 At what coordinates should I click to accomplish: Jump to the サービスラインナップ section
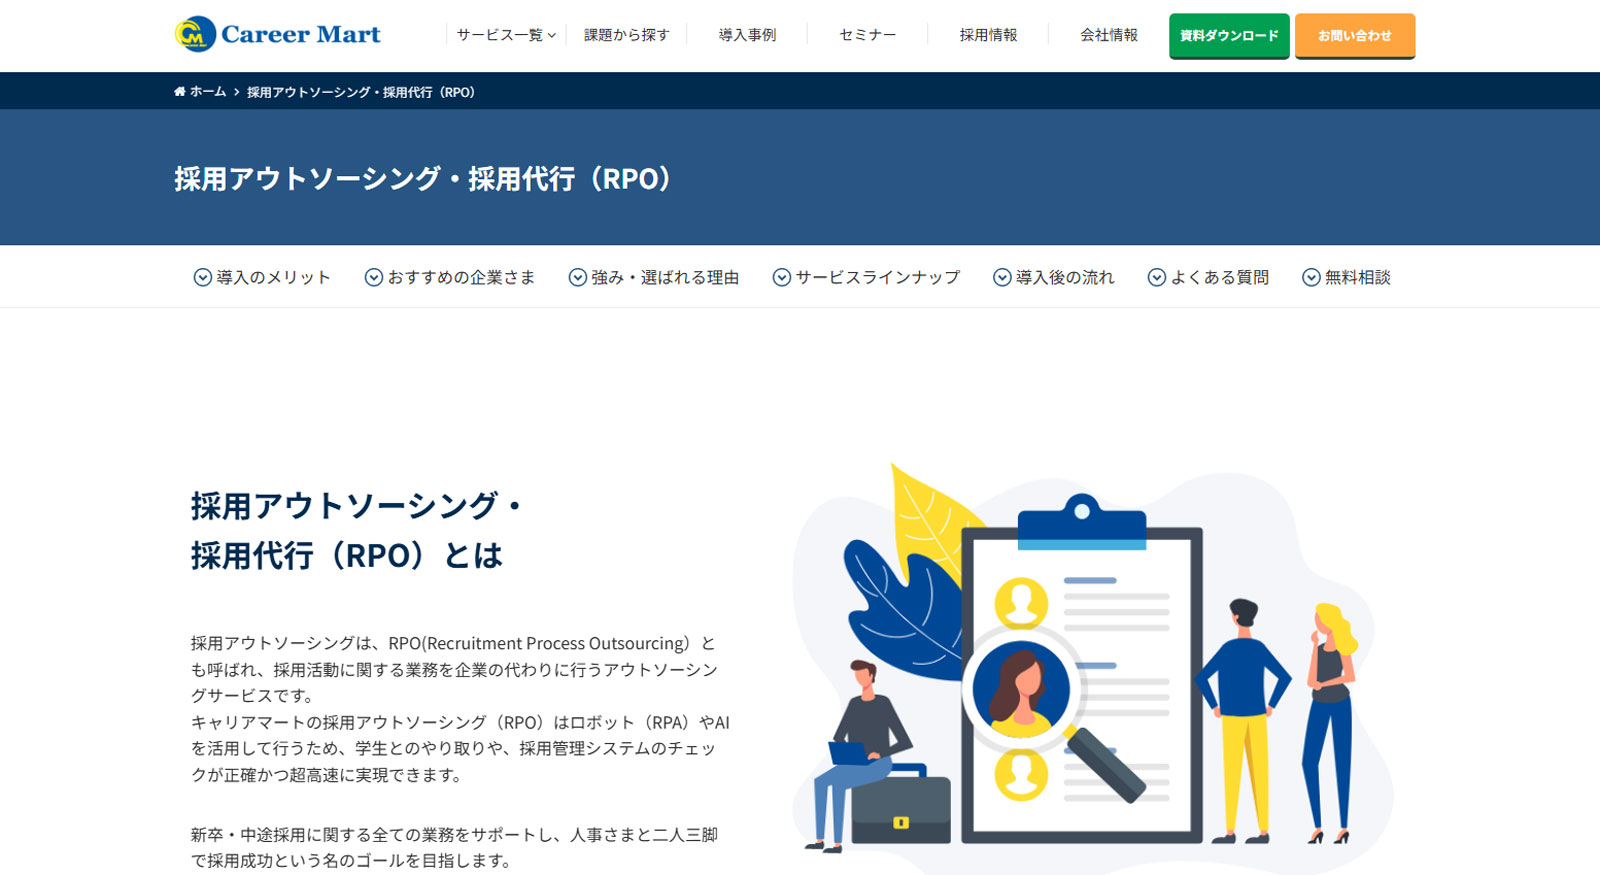click(x=877, y=278)
